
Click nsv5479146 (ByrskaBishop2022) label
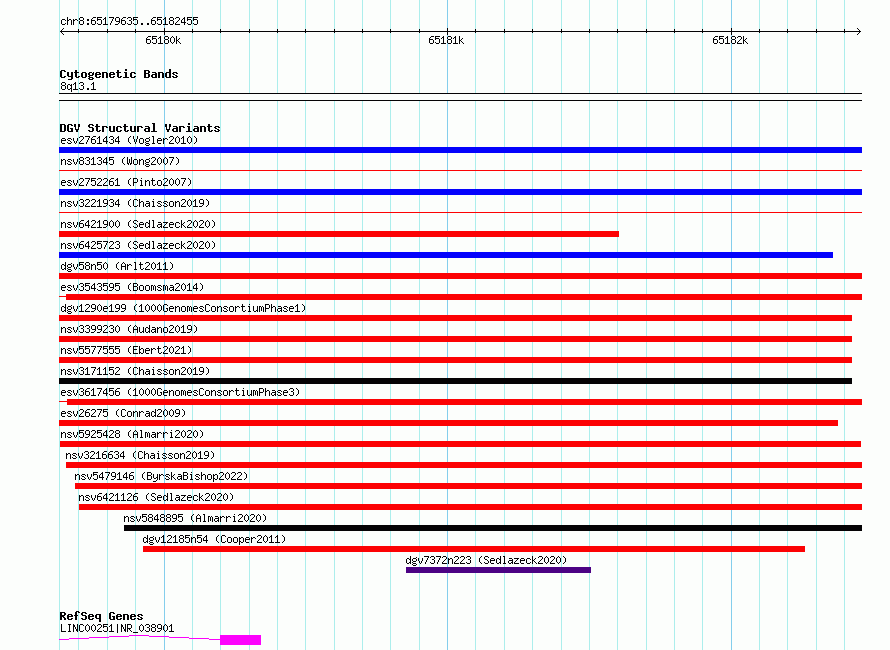pos(161,476)
